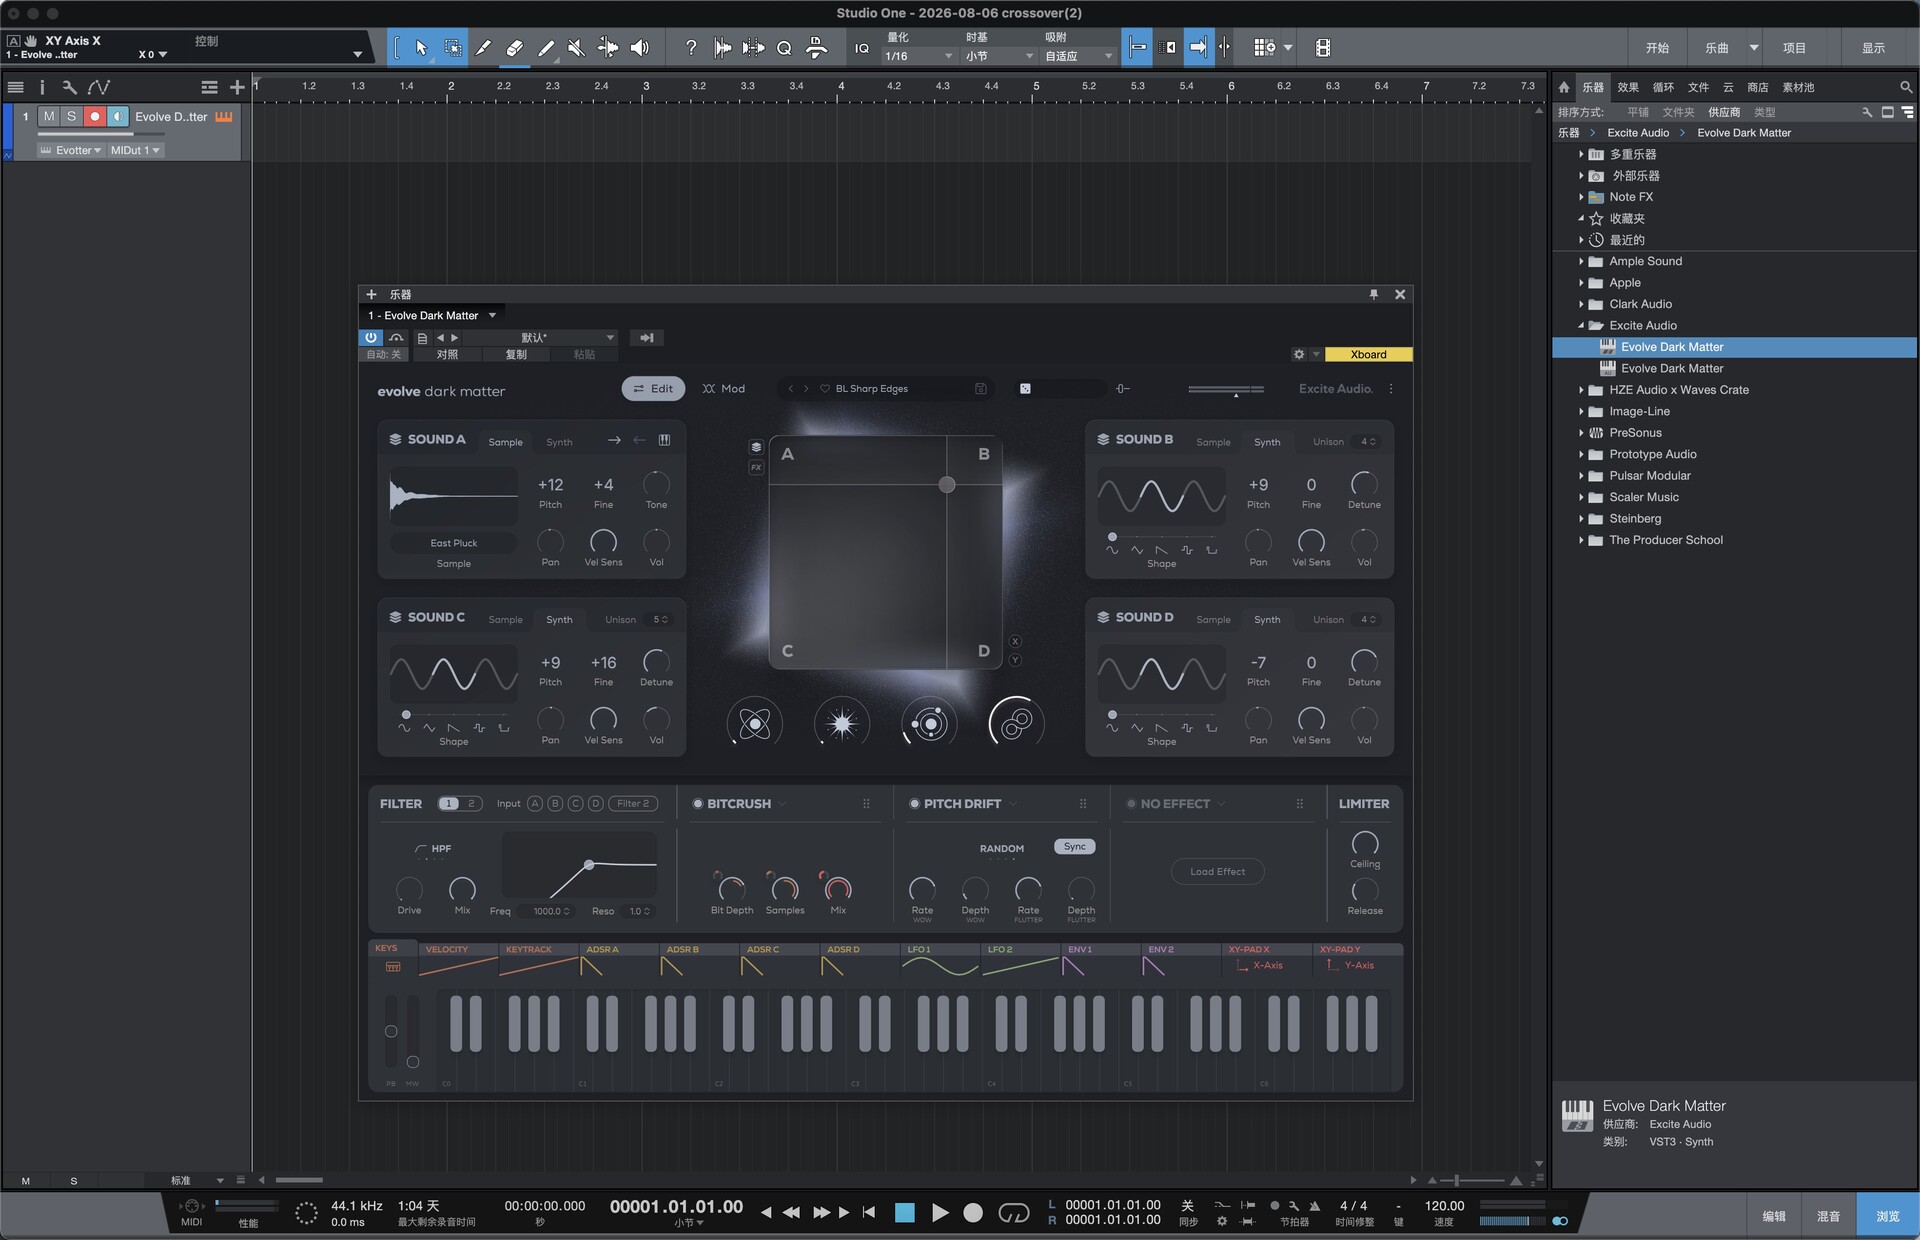Switch browser to the 素材池 tab
This screenshot has height=1240, width=1920.
pyautogui.click(x=1798, y=87)
